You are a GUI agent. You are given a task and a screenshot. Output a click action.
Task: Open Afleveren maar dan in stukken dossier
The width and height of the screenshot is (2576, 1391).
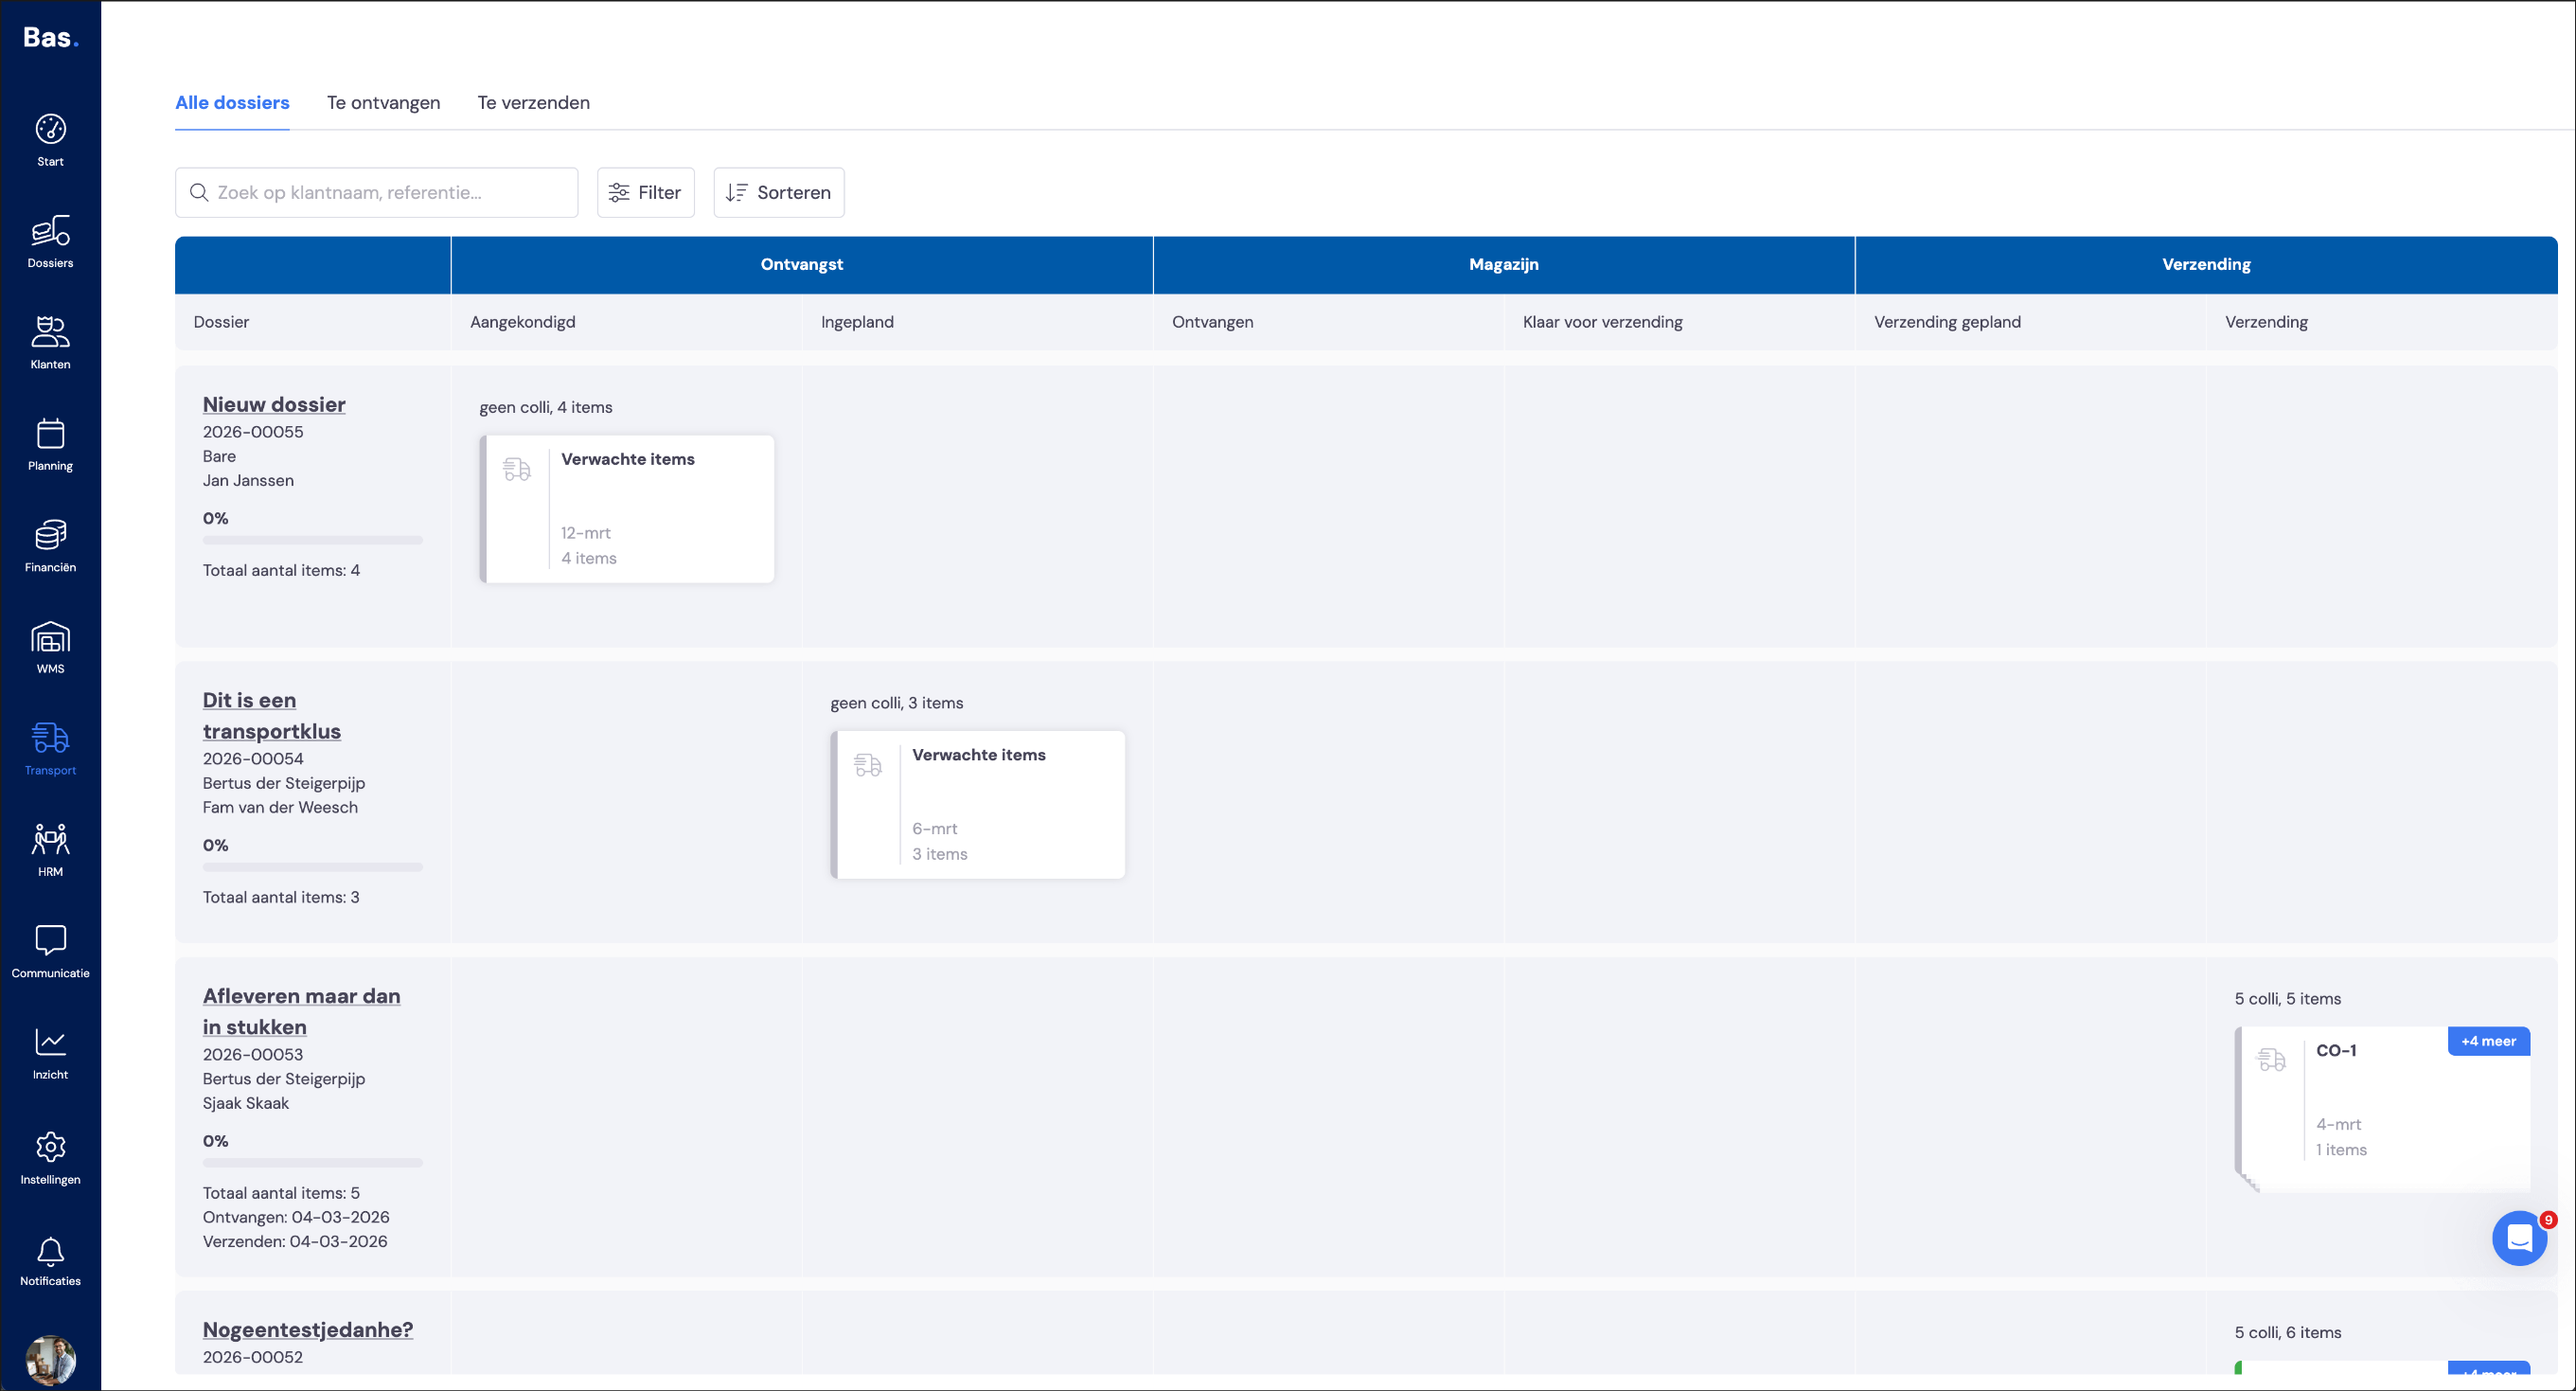click(x=301, y=1011)
